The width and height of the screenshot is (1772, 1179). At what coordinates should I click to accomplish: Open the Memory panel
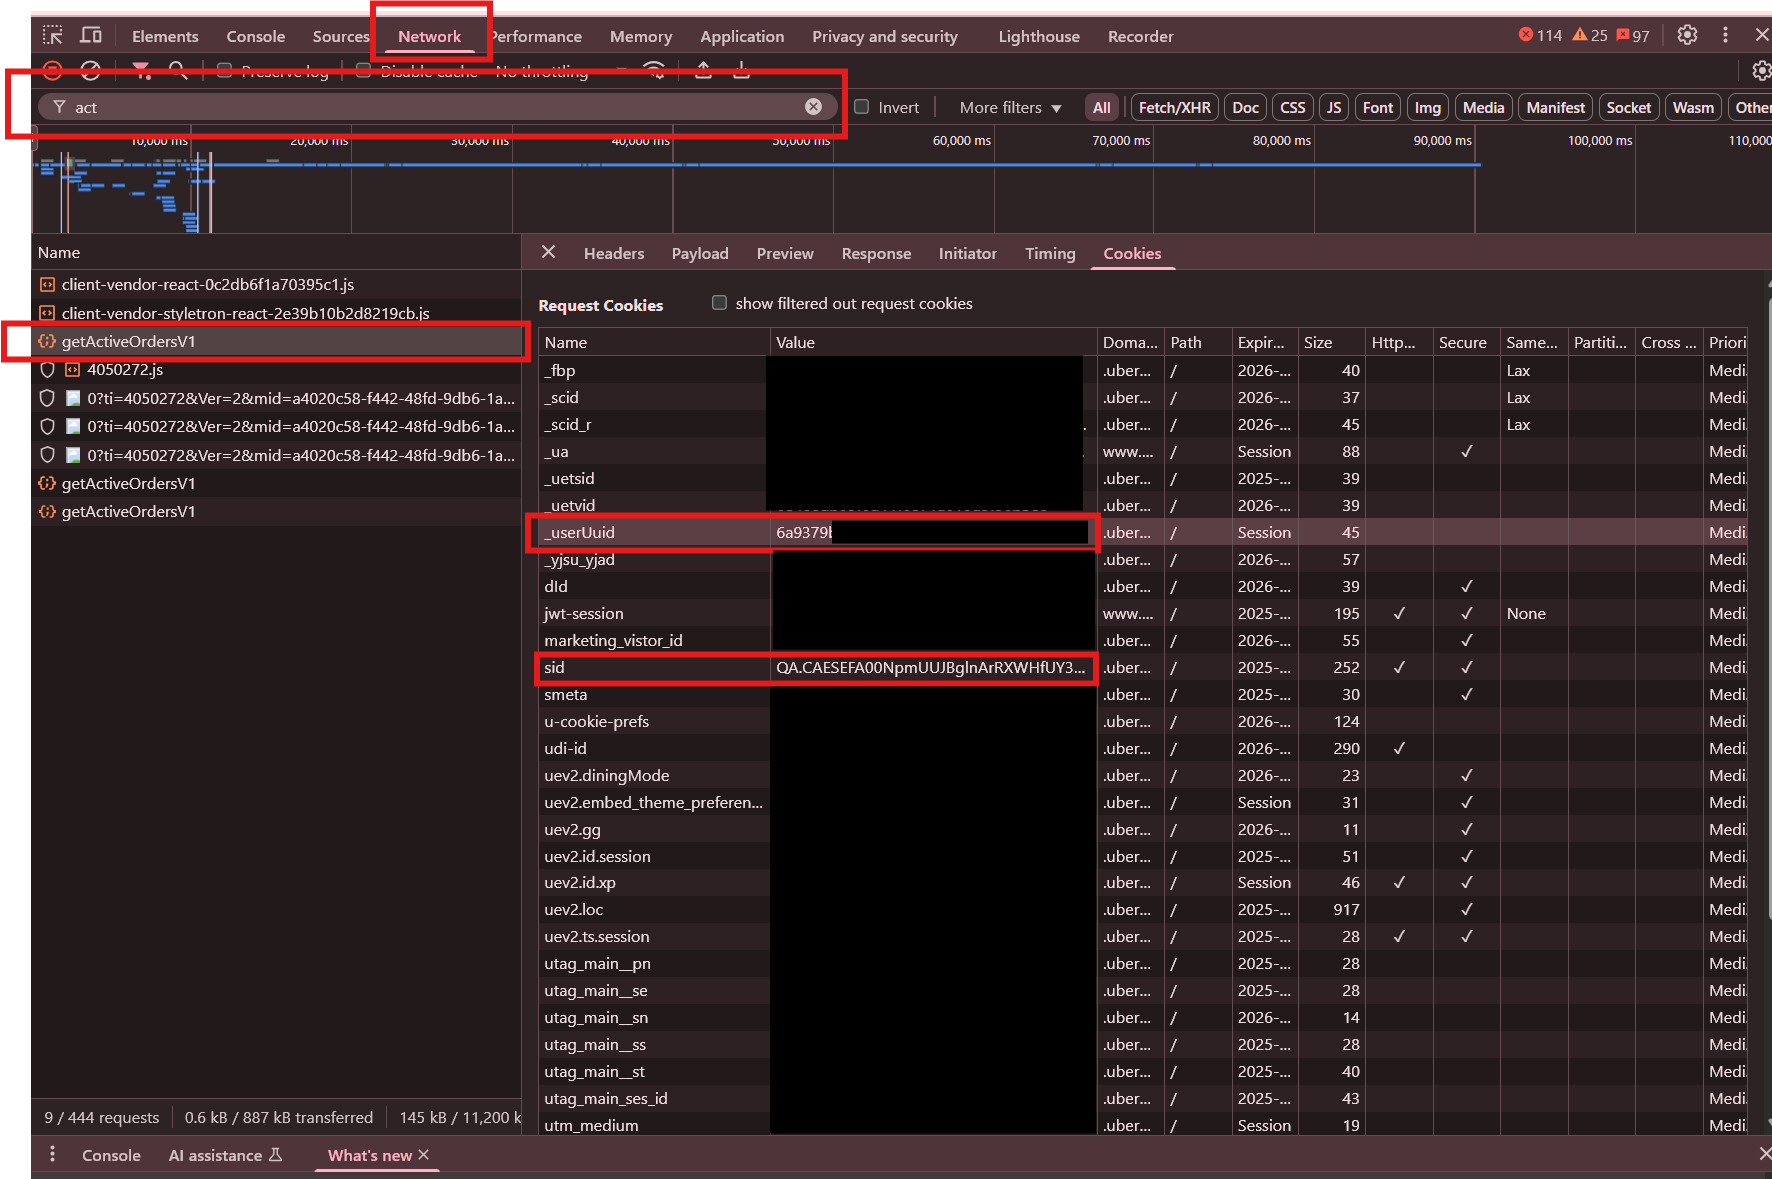[x=641, y=36]
